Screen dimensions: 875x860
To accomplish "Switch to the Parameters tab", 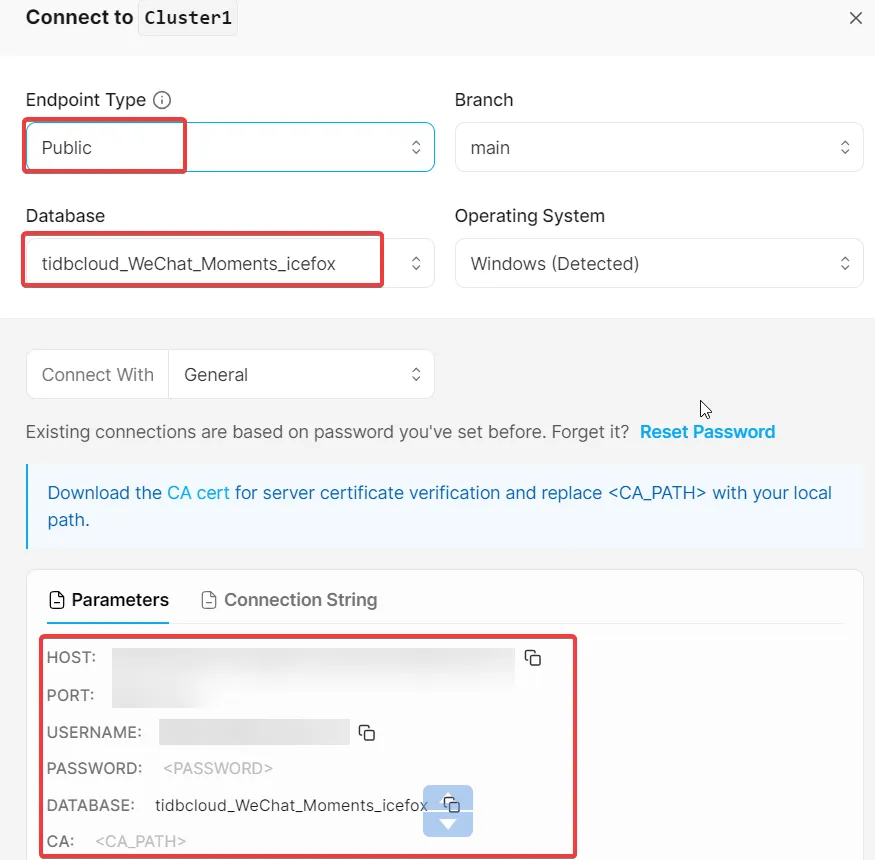I will coord(109,600).
